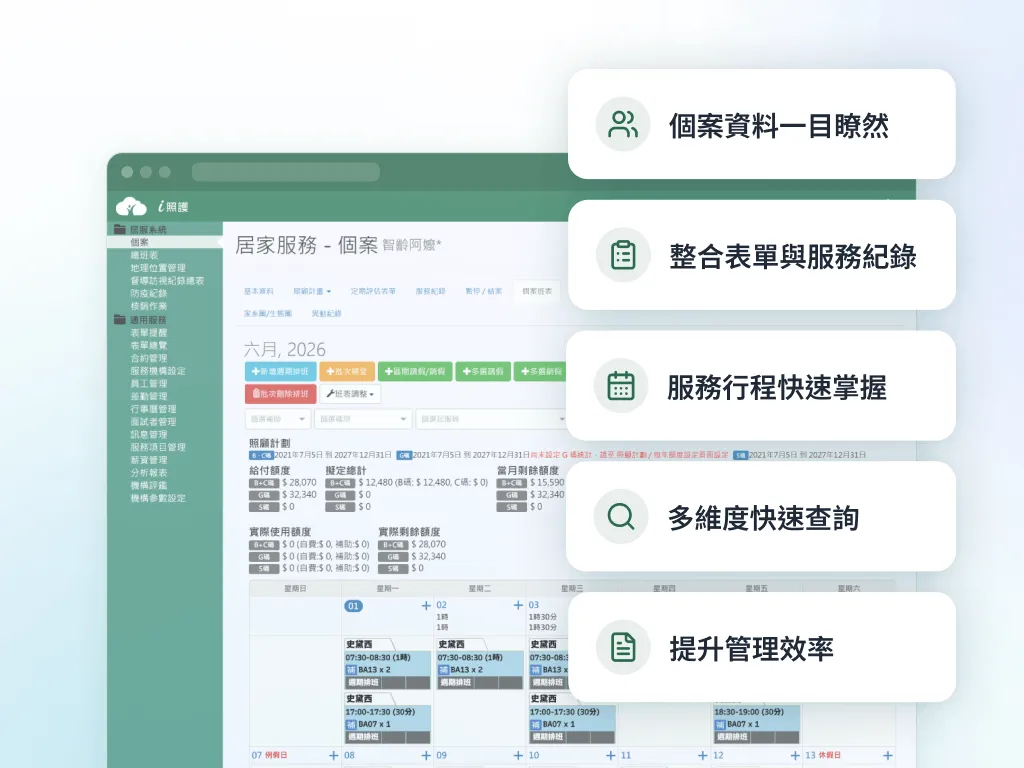Open the 班表調整 wrench dropdown
Viewport: 1024px width, 768px height.
(x=350, y=394)
